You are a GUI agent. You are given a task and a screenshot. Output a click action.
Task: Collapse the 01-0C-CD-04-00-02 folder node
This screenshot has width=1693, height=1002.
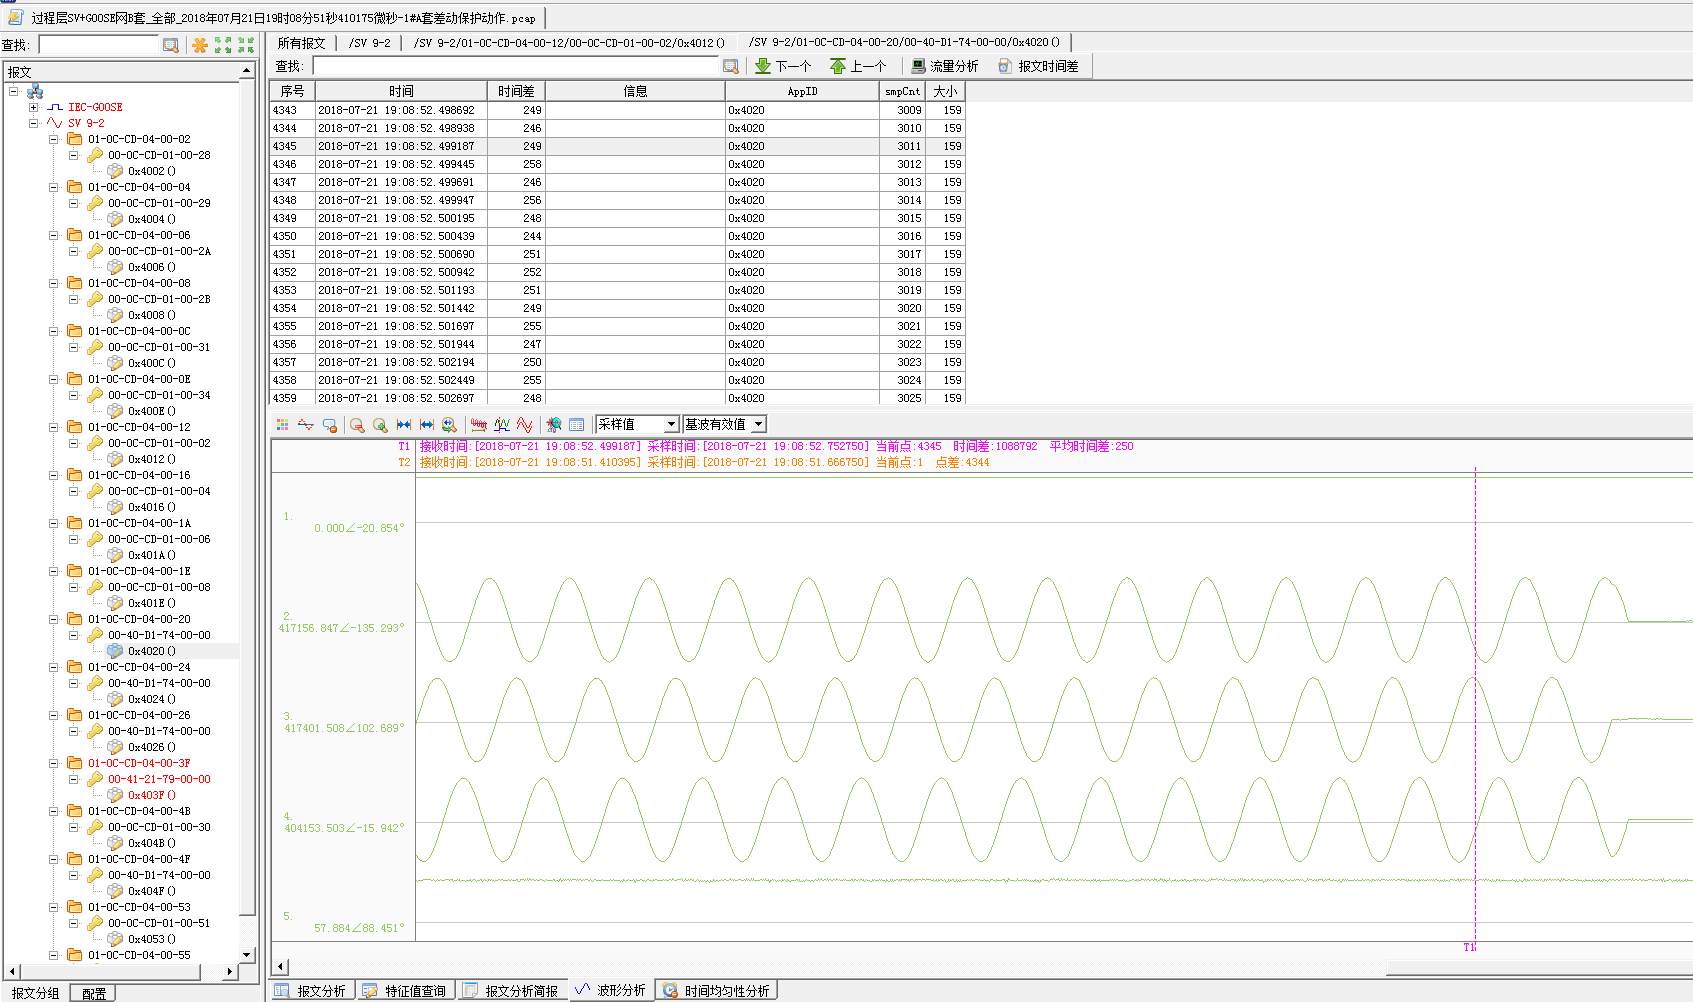pos(54,139)
